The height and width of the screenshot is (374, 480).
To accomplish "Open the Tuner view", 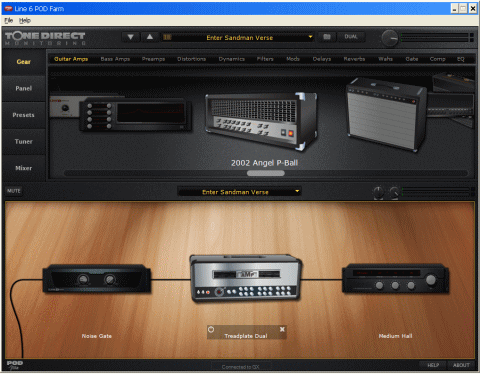I will click(23, 142).
